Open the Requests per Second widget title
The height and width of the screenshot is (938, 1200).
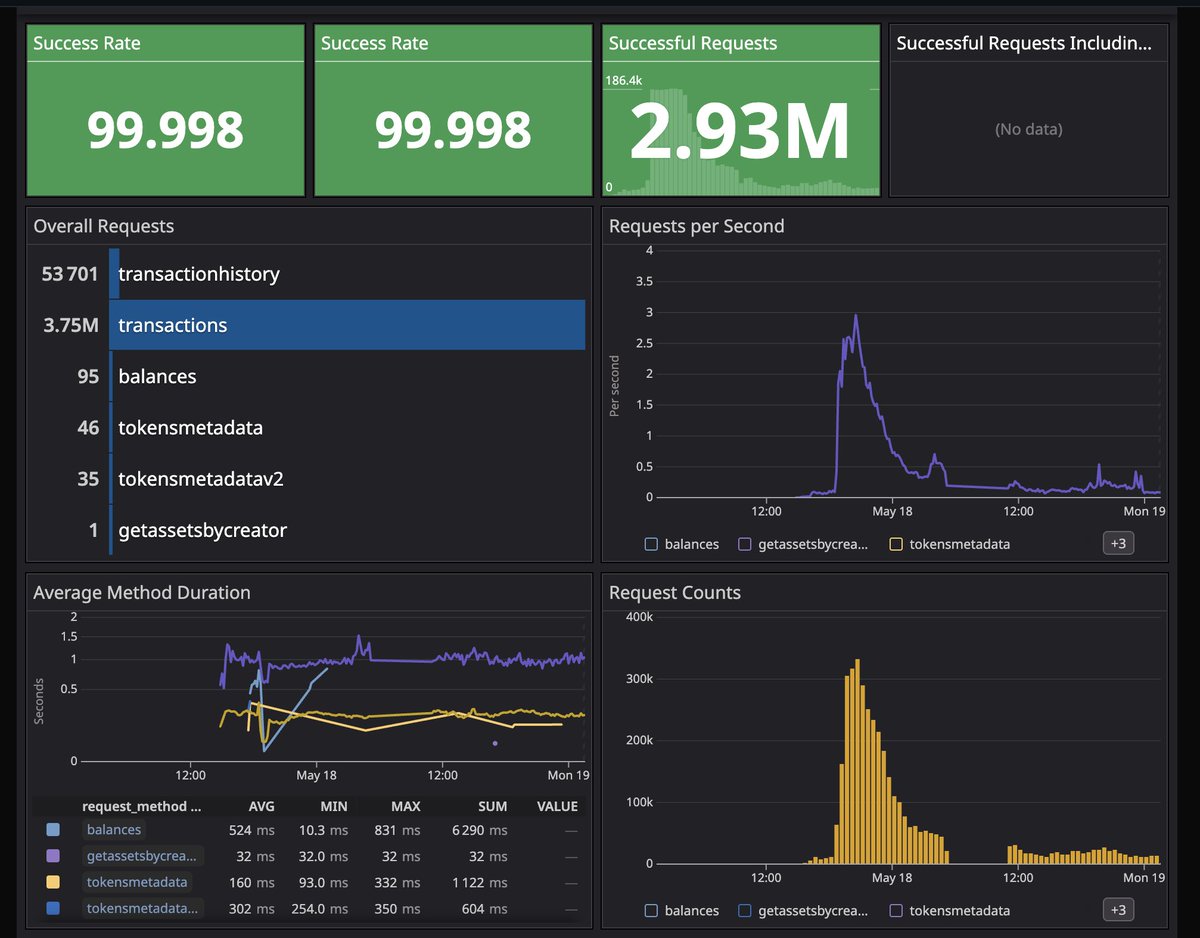[697, 226]
